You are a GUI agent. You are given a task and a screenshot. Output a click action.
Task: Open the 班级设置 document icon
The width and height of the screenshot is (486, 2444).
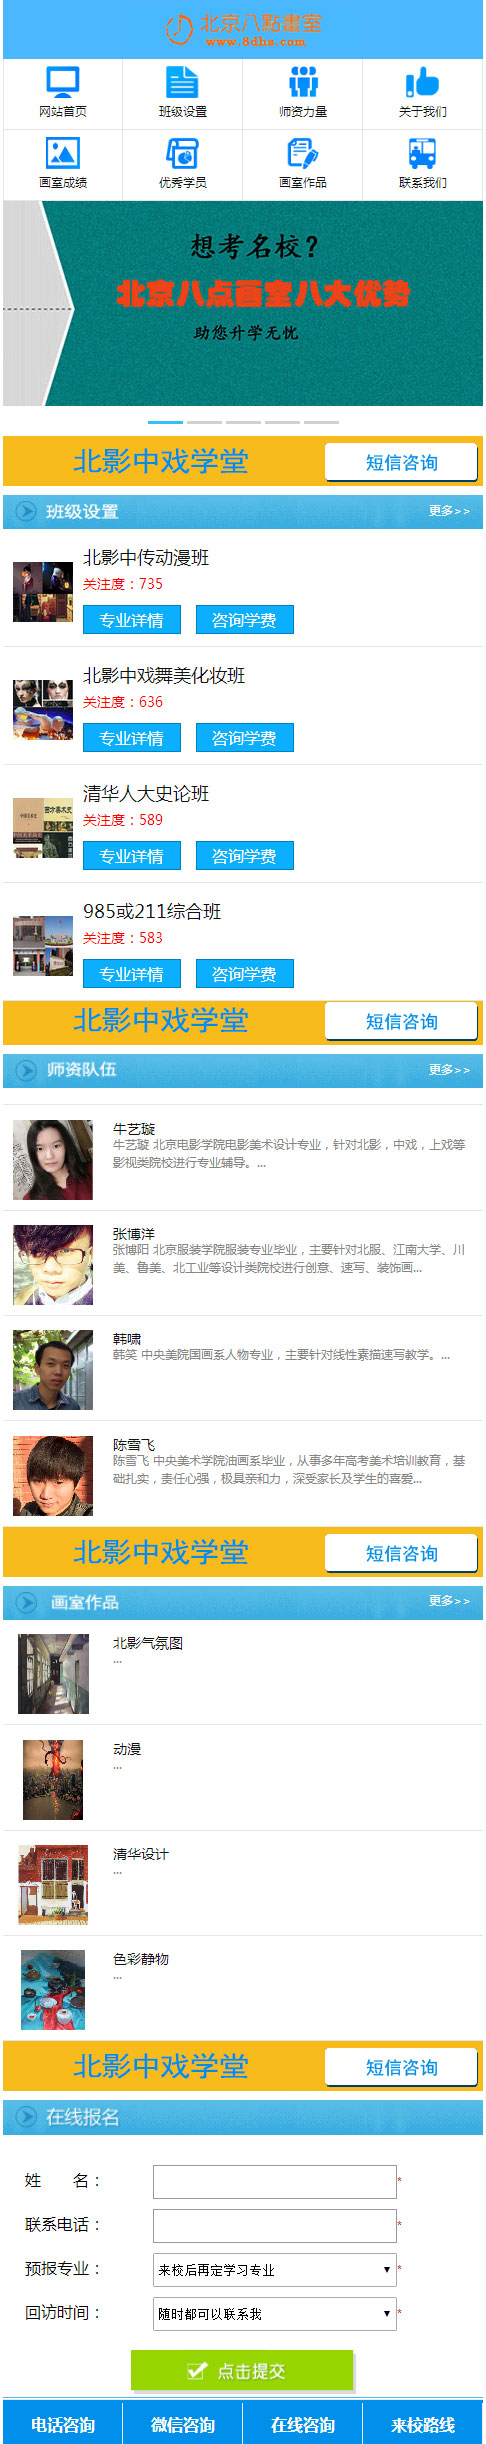182,82
